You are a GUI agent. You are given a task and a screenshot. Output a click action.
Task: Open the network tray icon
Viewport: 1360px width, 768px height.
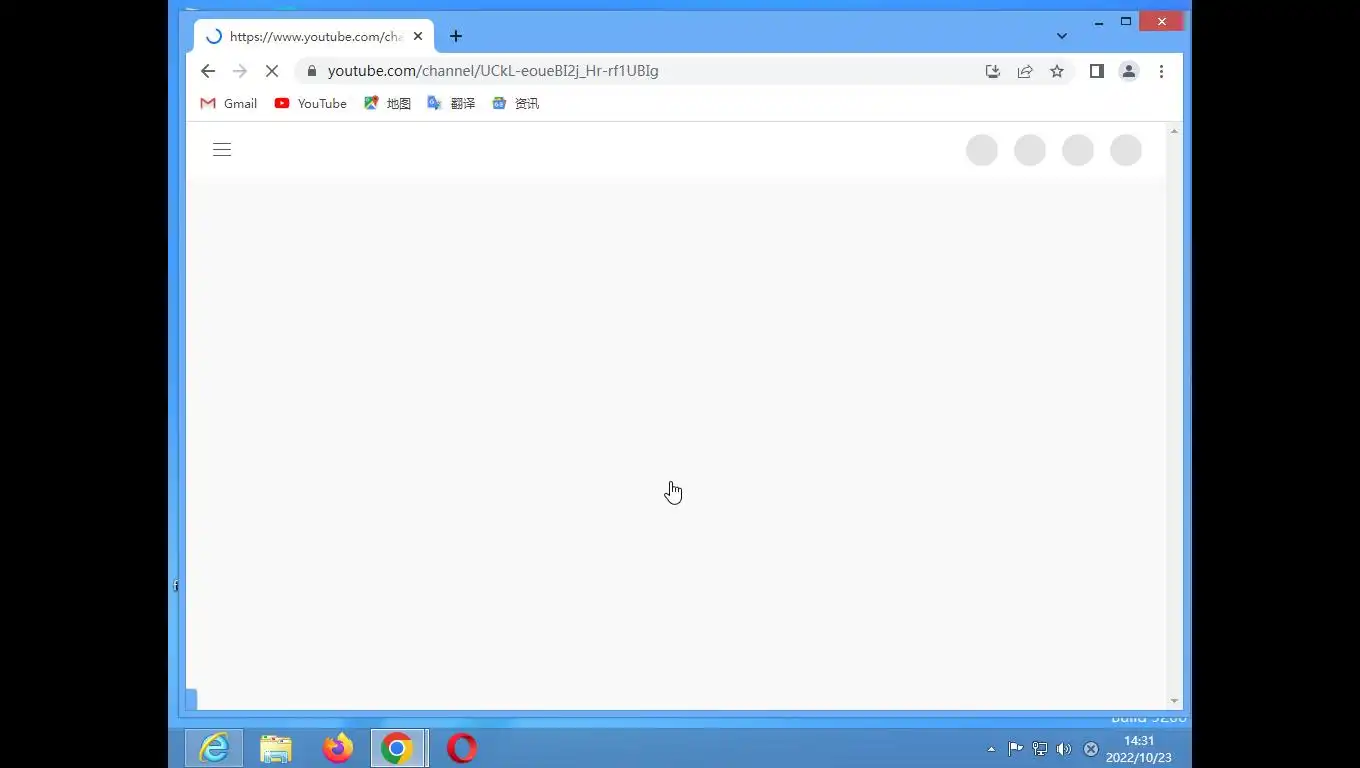[x=1040, y=749]
